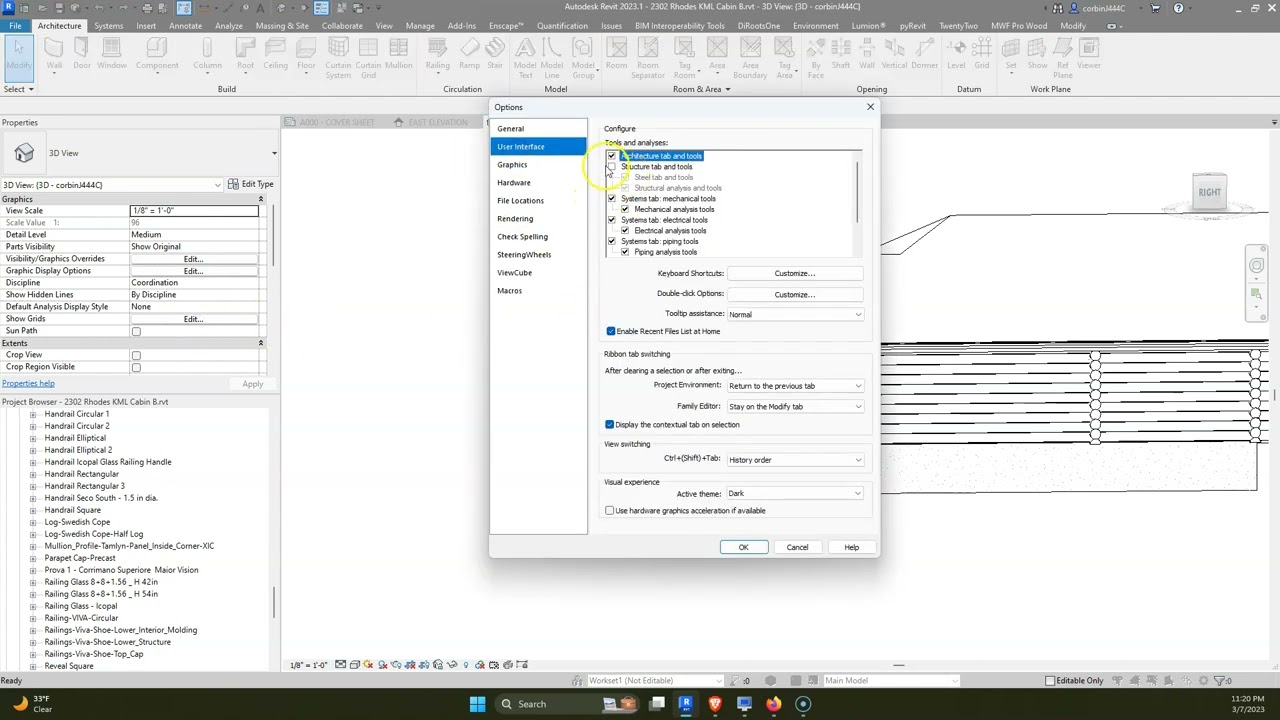Click OK in the Options dialog
This screenshot has height=720, width=1280.
point(744,547)
